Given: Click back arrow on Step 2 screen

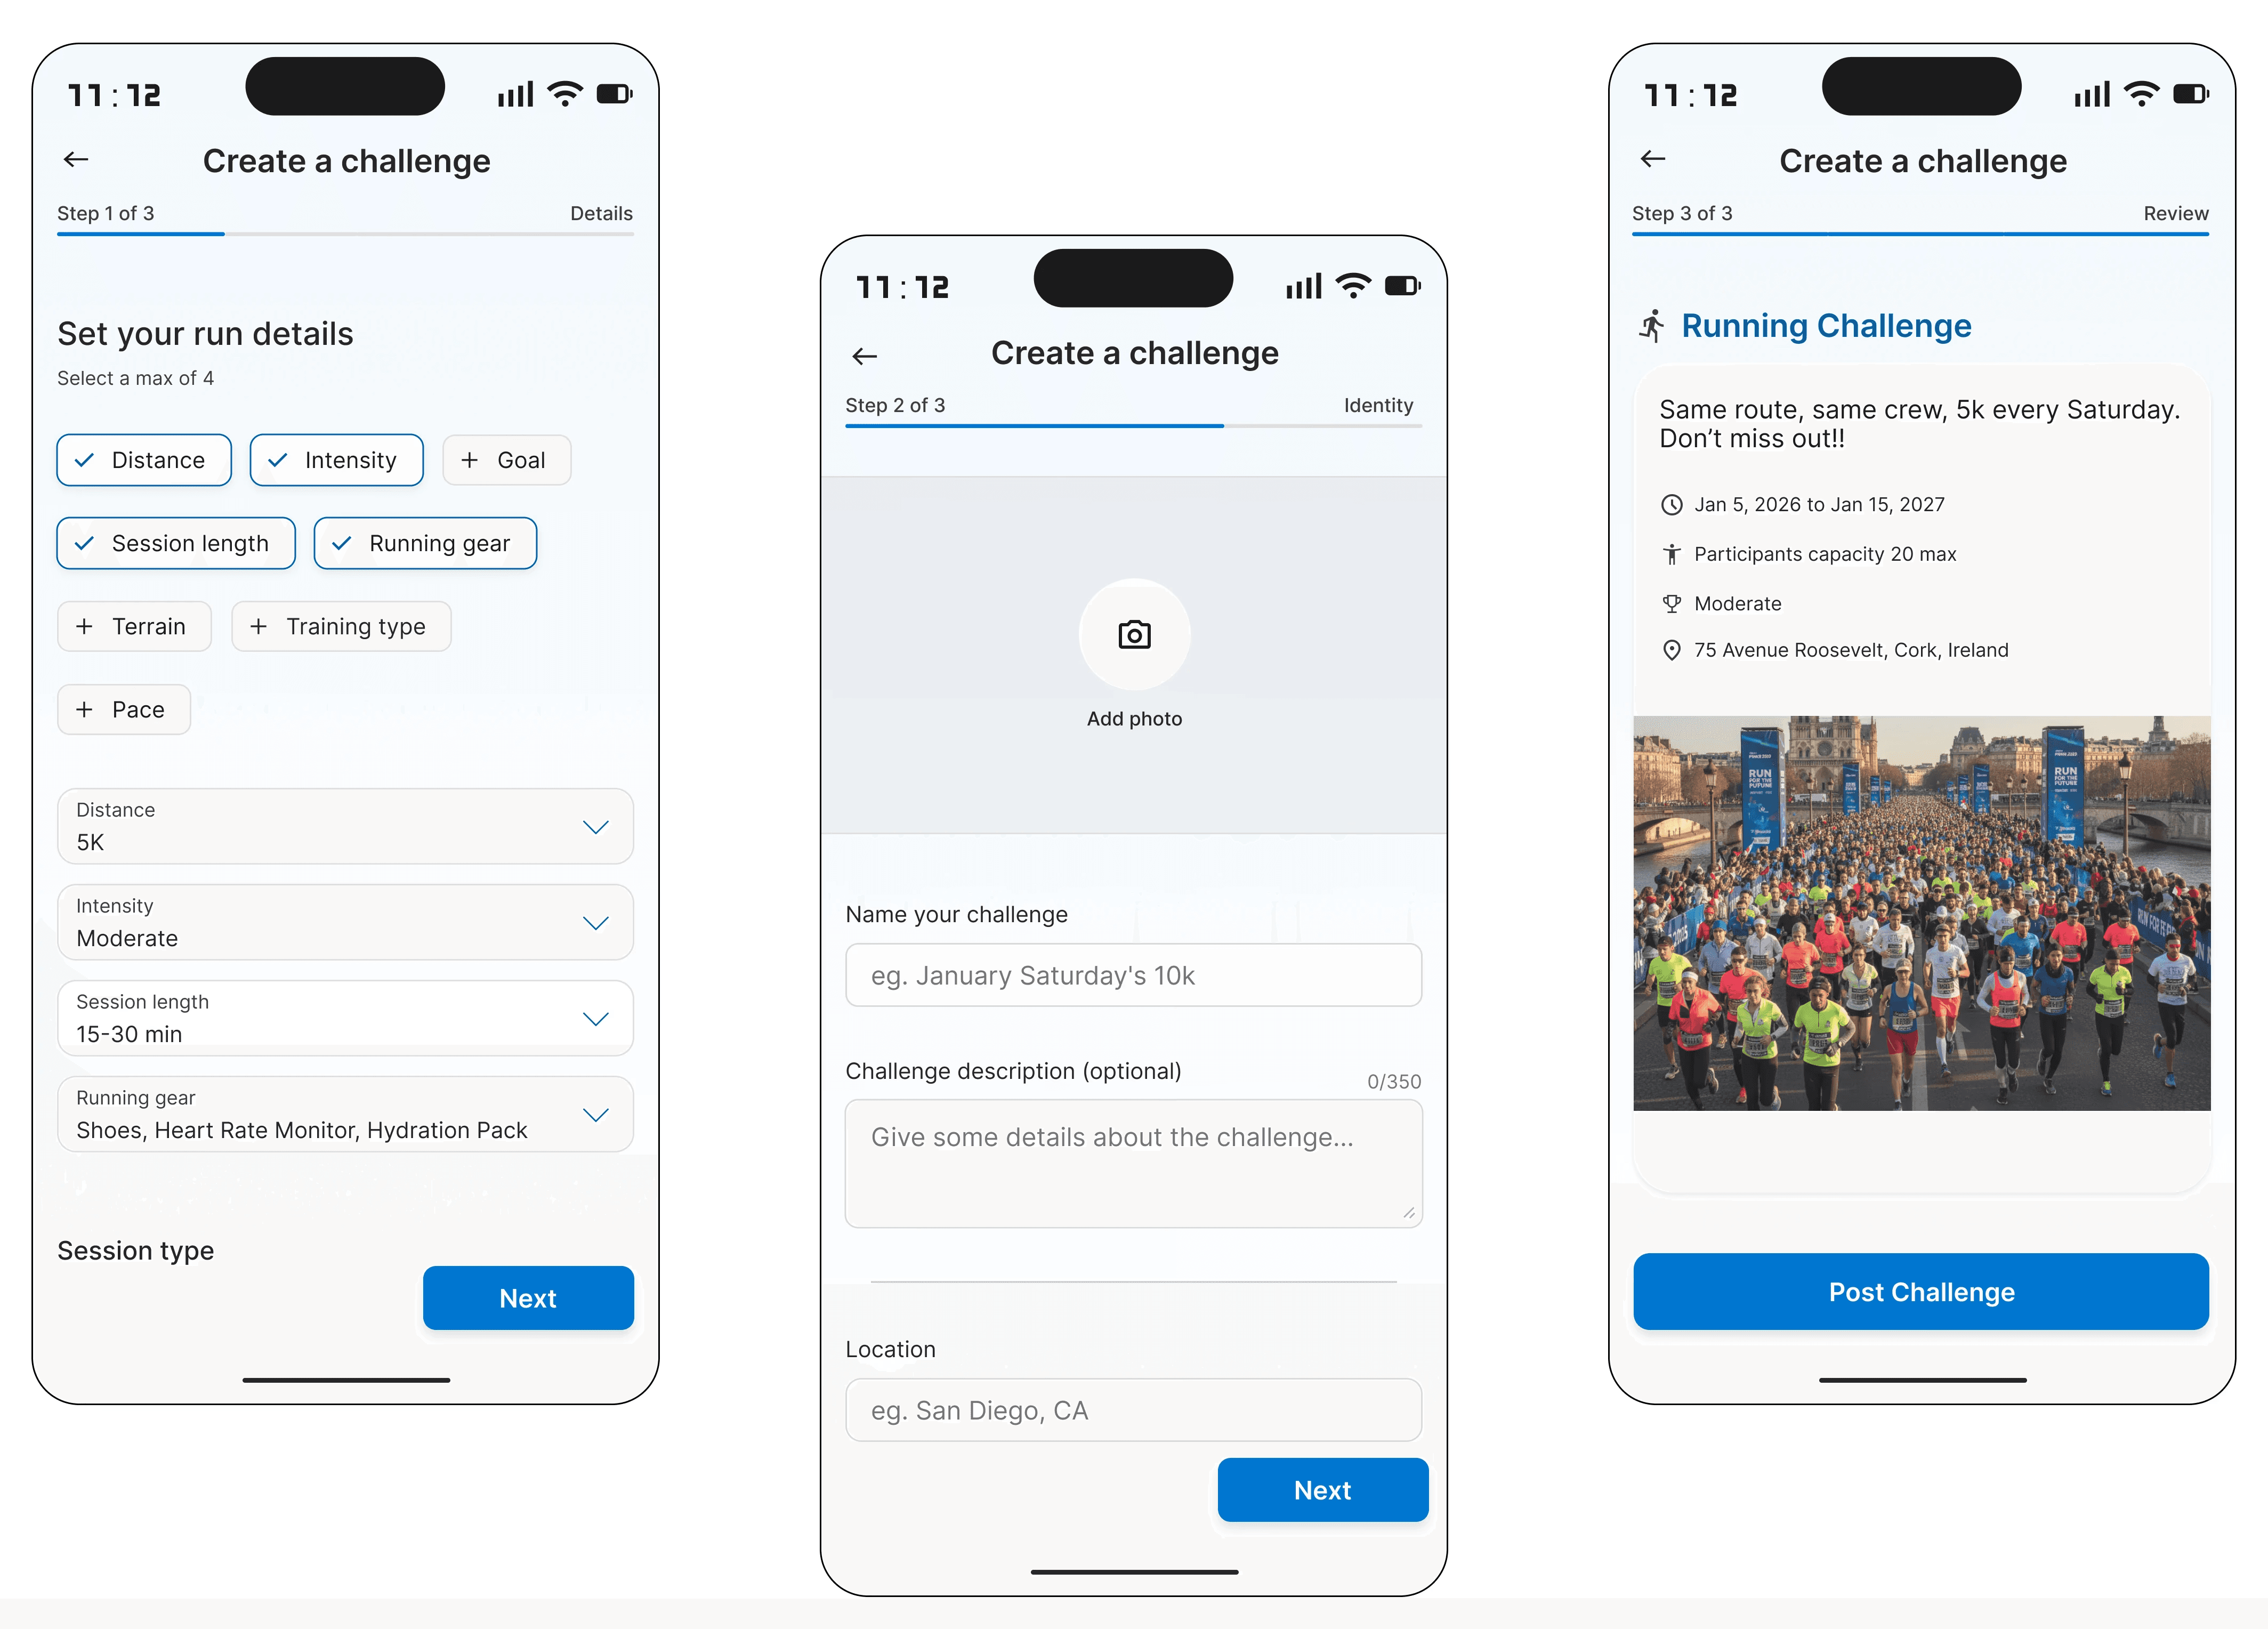Looking at the screenshot, I should click(x=864, y=357).
